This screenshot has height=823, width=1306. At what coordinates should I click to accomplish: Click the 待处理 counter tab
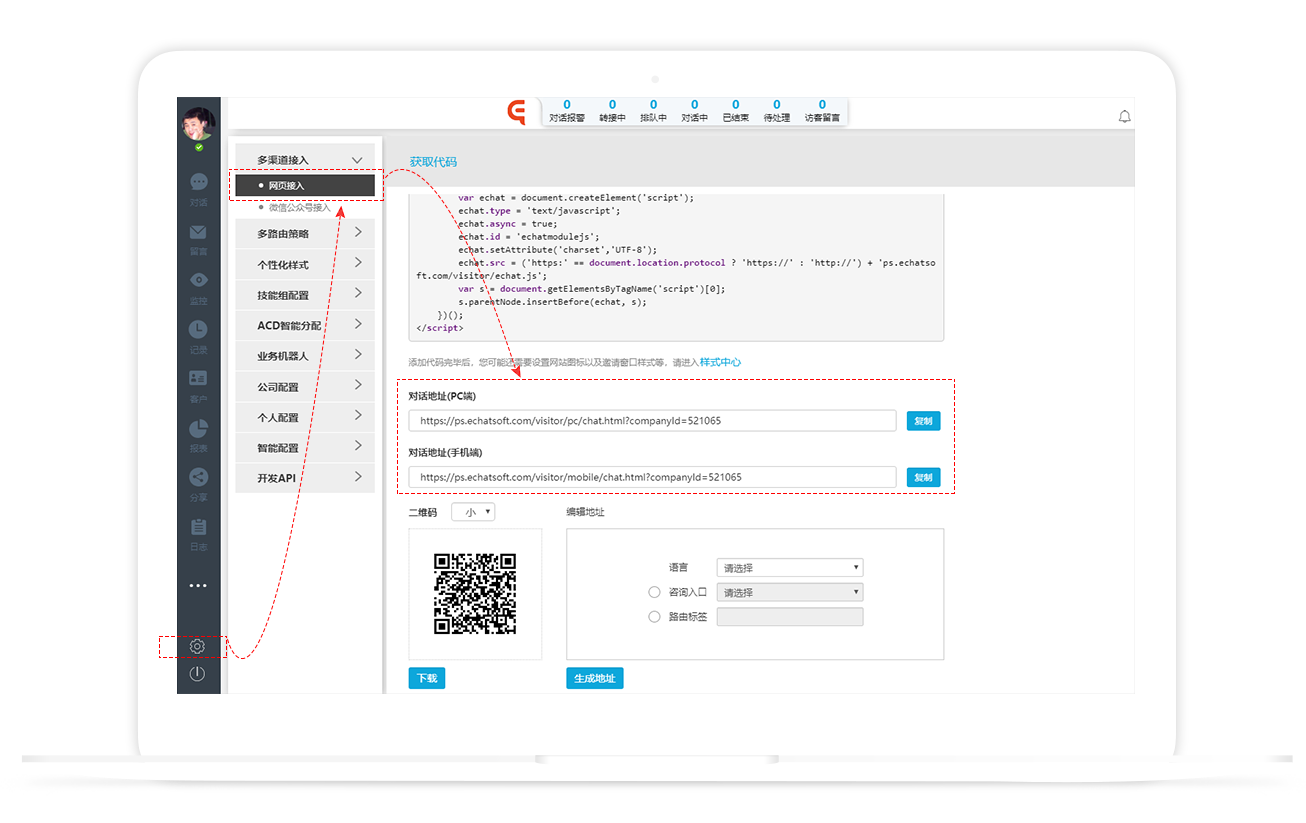[x=776, y=111]
